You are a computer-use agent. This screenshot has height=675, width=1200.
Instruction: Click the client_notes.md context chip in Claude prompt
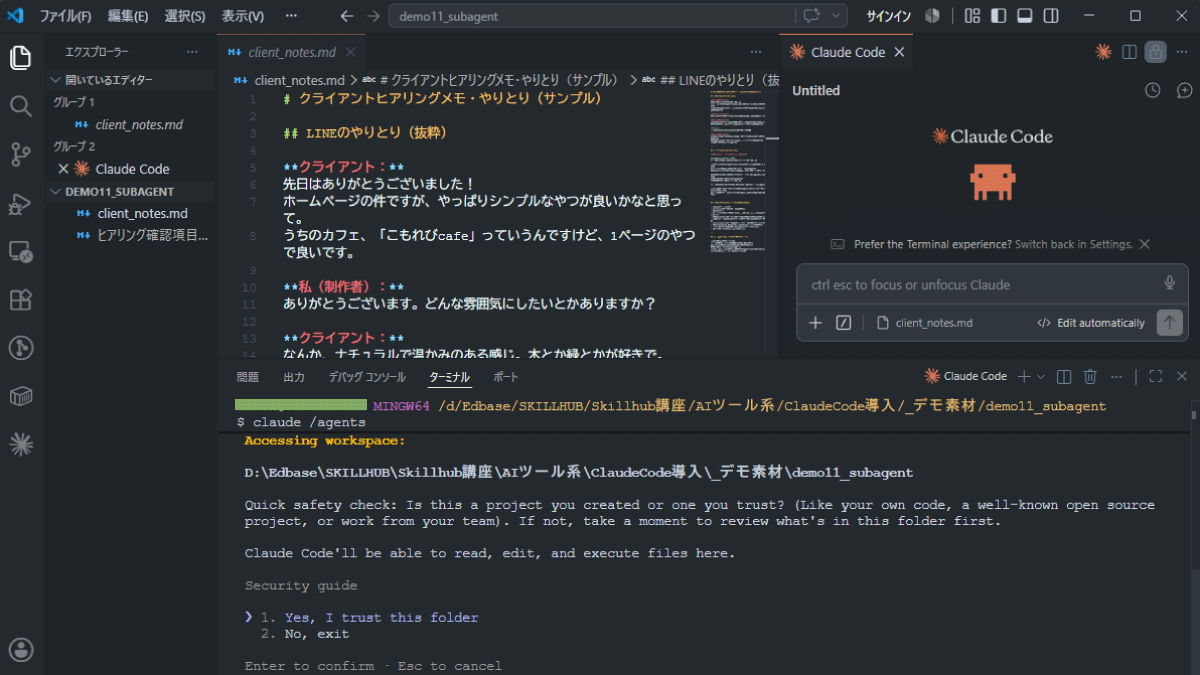point(924,323)
